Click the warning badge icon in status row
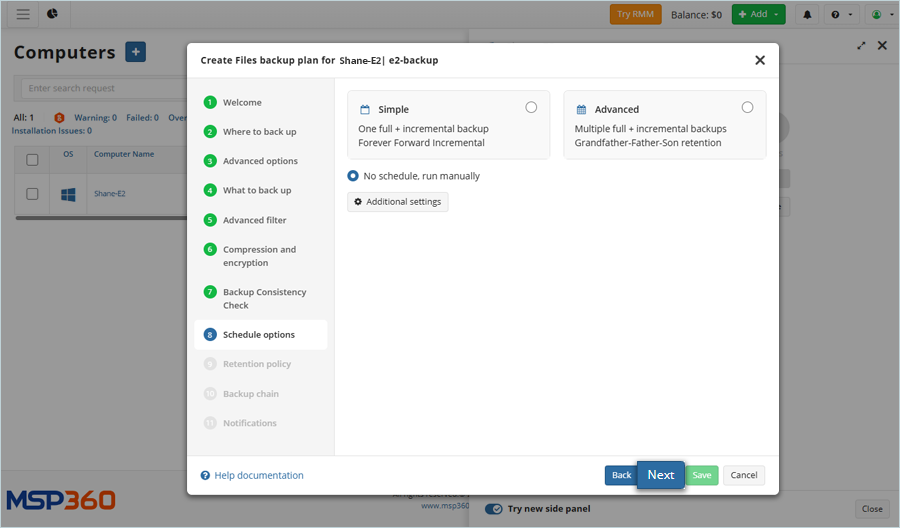The width and height of the screenshot is (900, 528). pos(59,118)
